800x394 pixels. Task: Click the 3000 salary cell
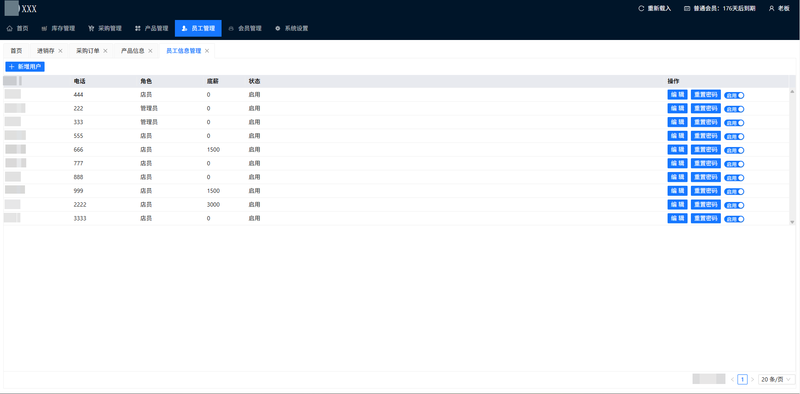[x=213, y=205]
